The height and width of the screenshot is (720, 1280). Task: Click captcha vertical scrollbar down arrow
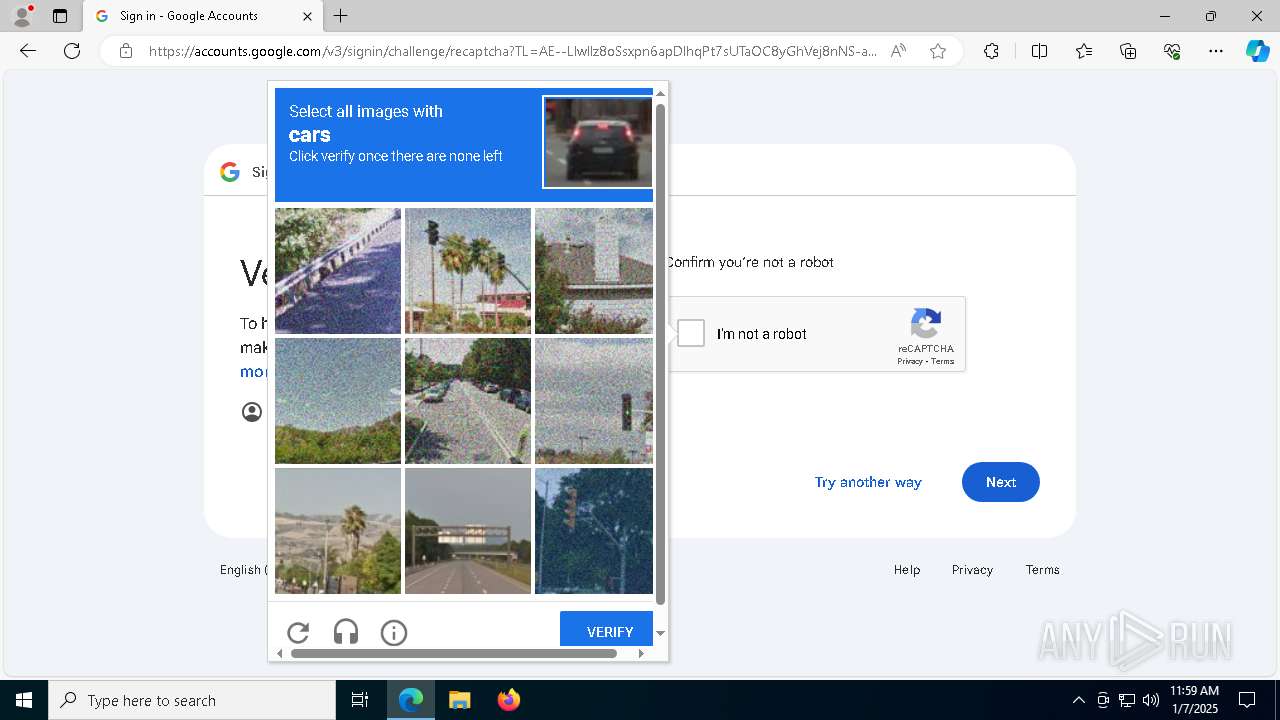(660, 633)
